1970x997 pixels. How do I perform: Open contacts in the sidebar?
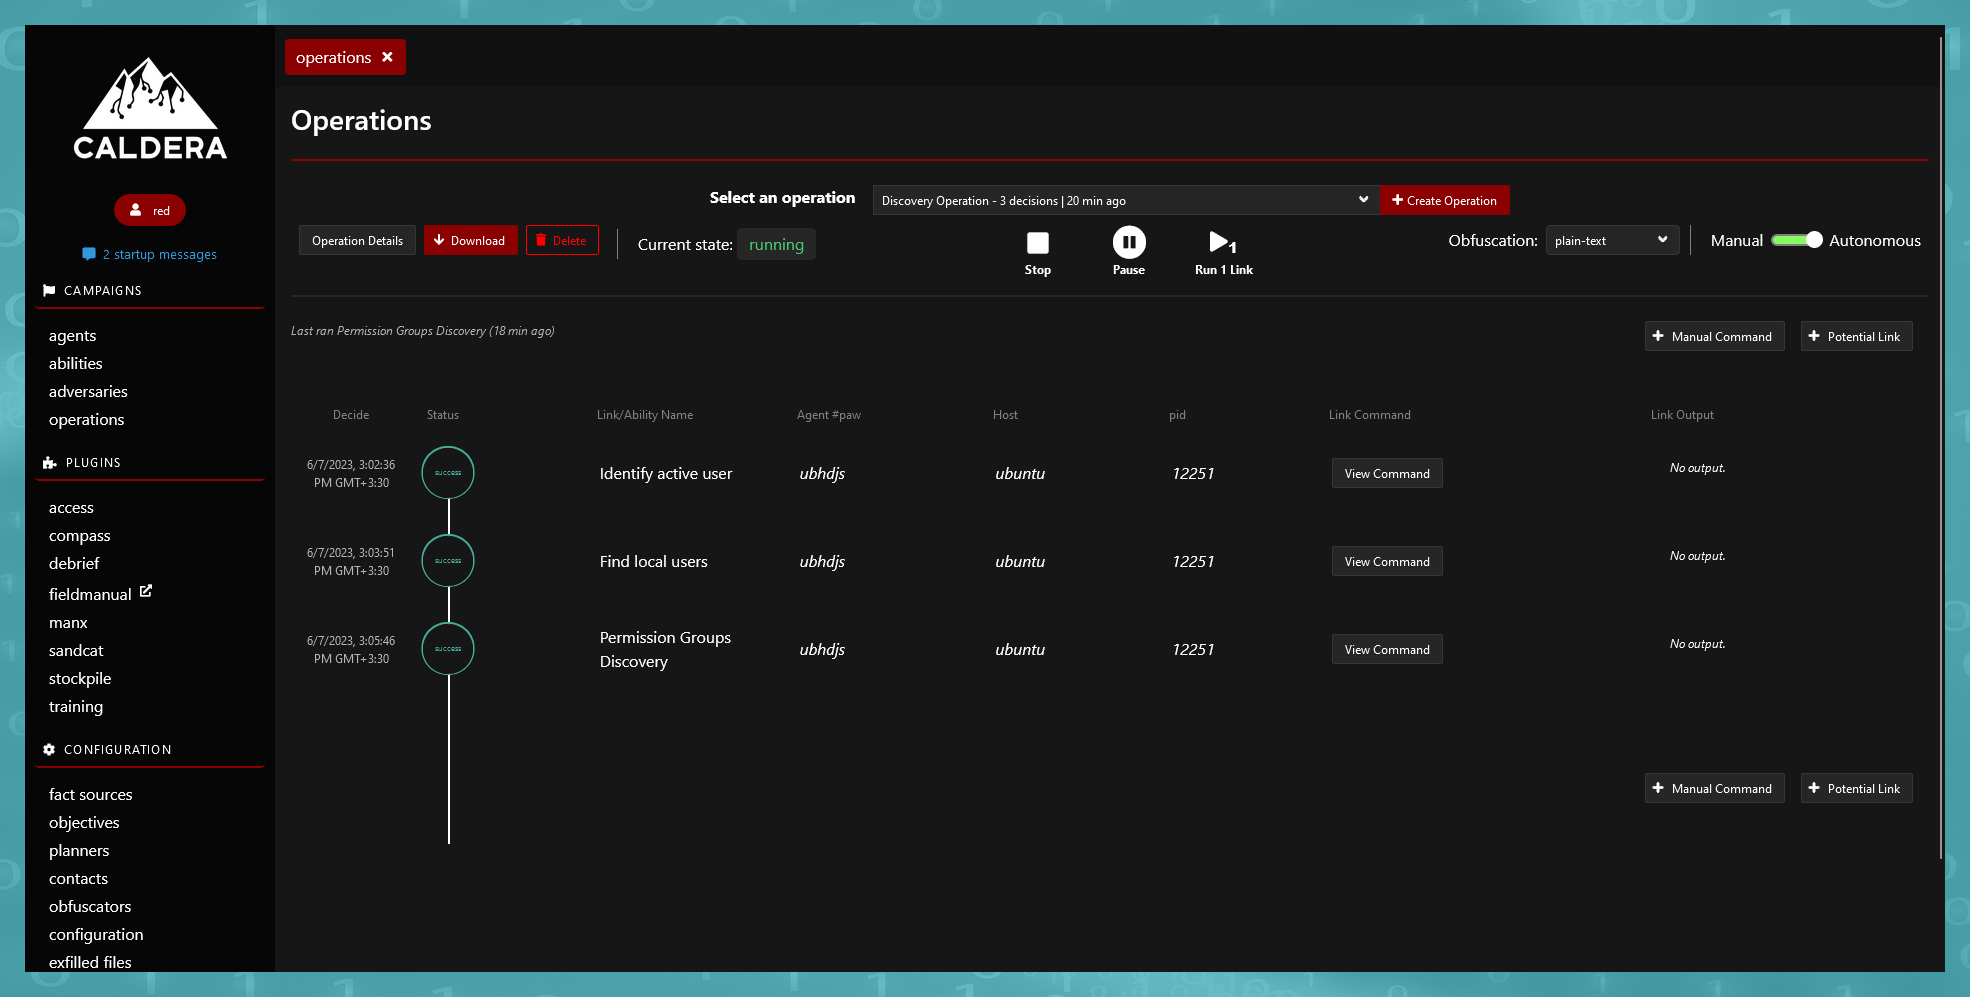(x=78, y=878)
